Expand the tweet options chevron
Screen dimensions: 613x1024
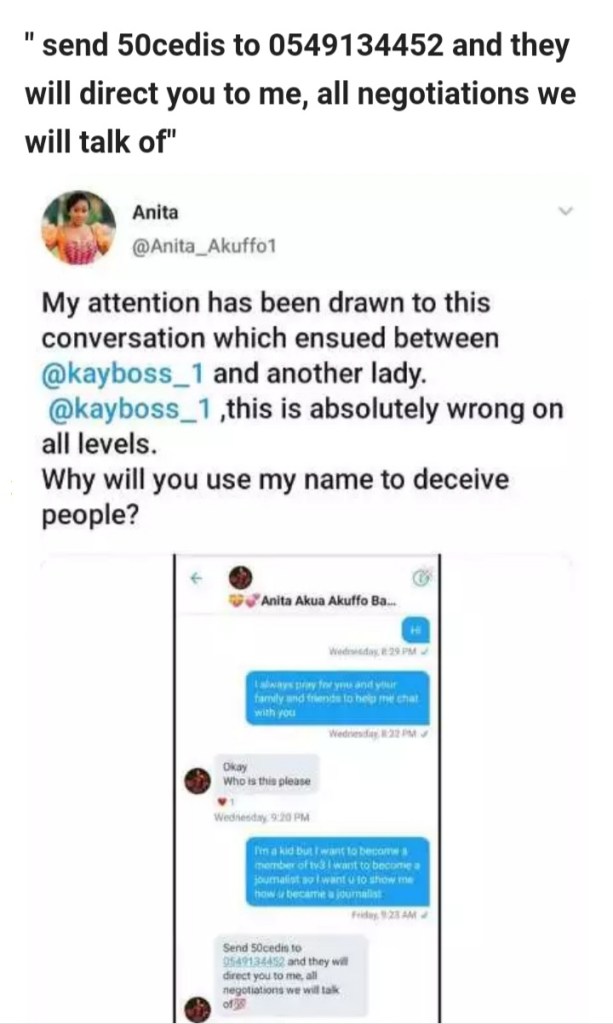coord(566,211)
